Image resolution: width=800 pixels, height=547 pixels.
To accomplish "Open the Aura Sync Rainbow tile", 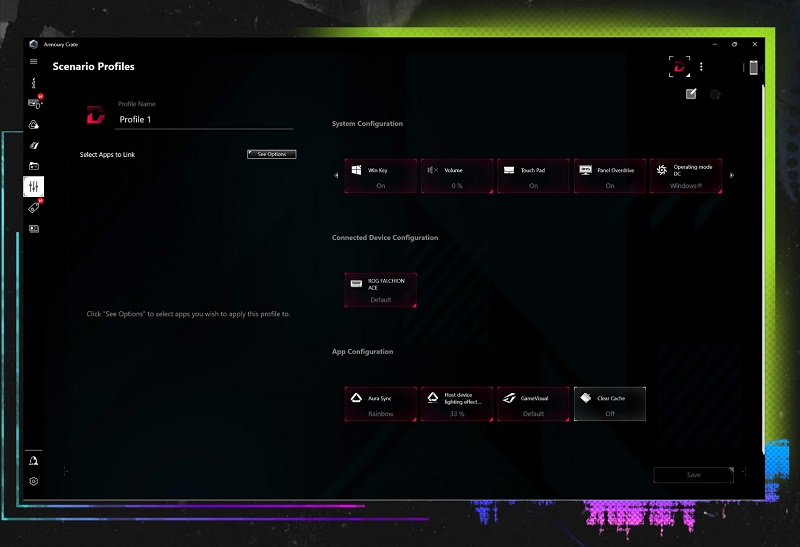I will coord(381,404).
